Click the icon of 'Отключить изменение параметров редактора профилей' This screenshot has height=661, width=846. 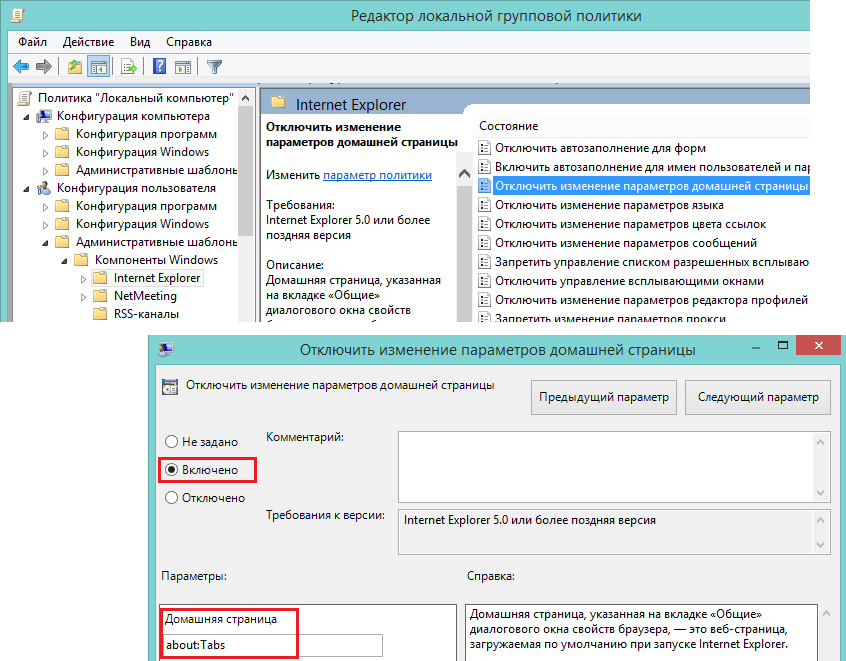pos(485,300)
